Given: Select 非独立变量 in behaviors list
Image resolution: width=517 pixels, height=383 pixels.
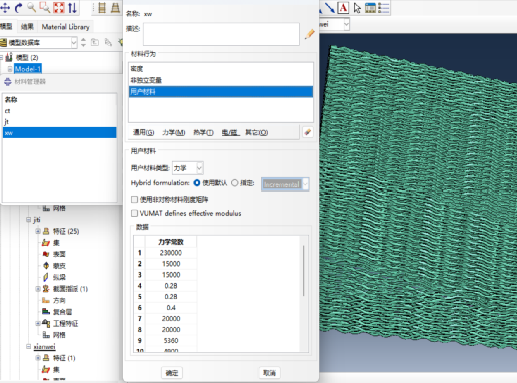Looking at the screenshot, I should pyautogui.click(x=221, y=80).
